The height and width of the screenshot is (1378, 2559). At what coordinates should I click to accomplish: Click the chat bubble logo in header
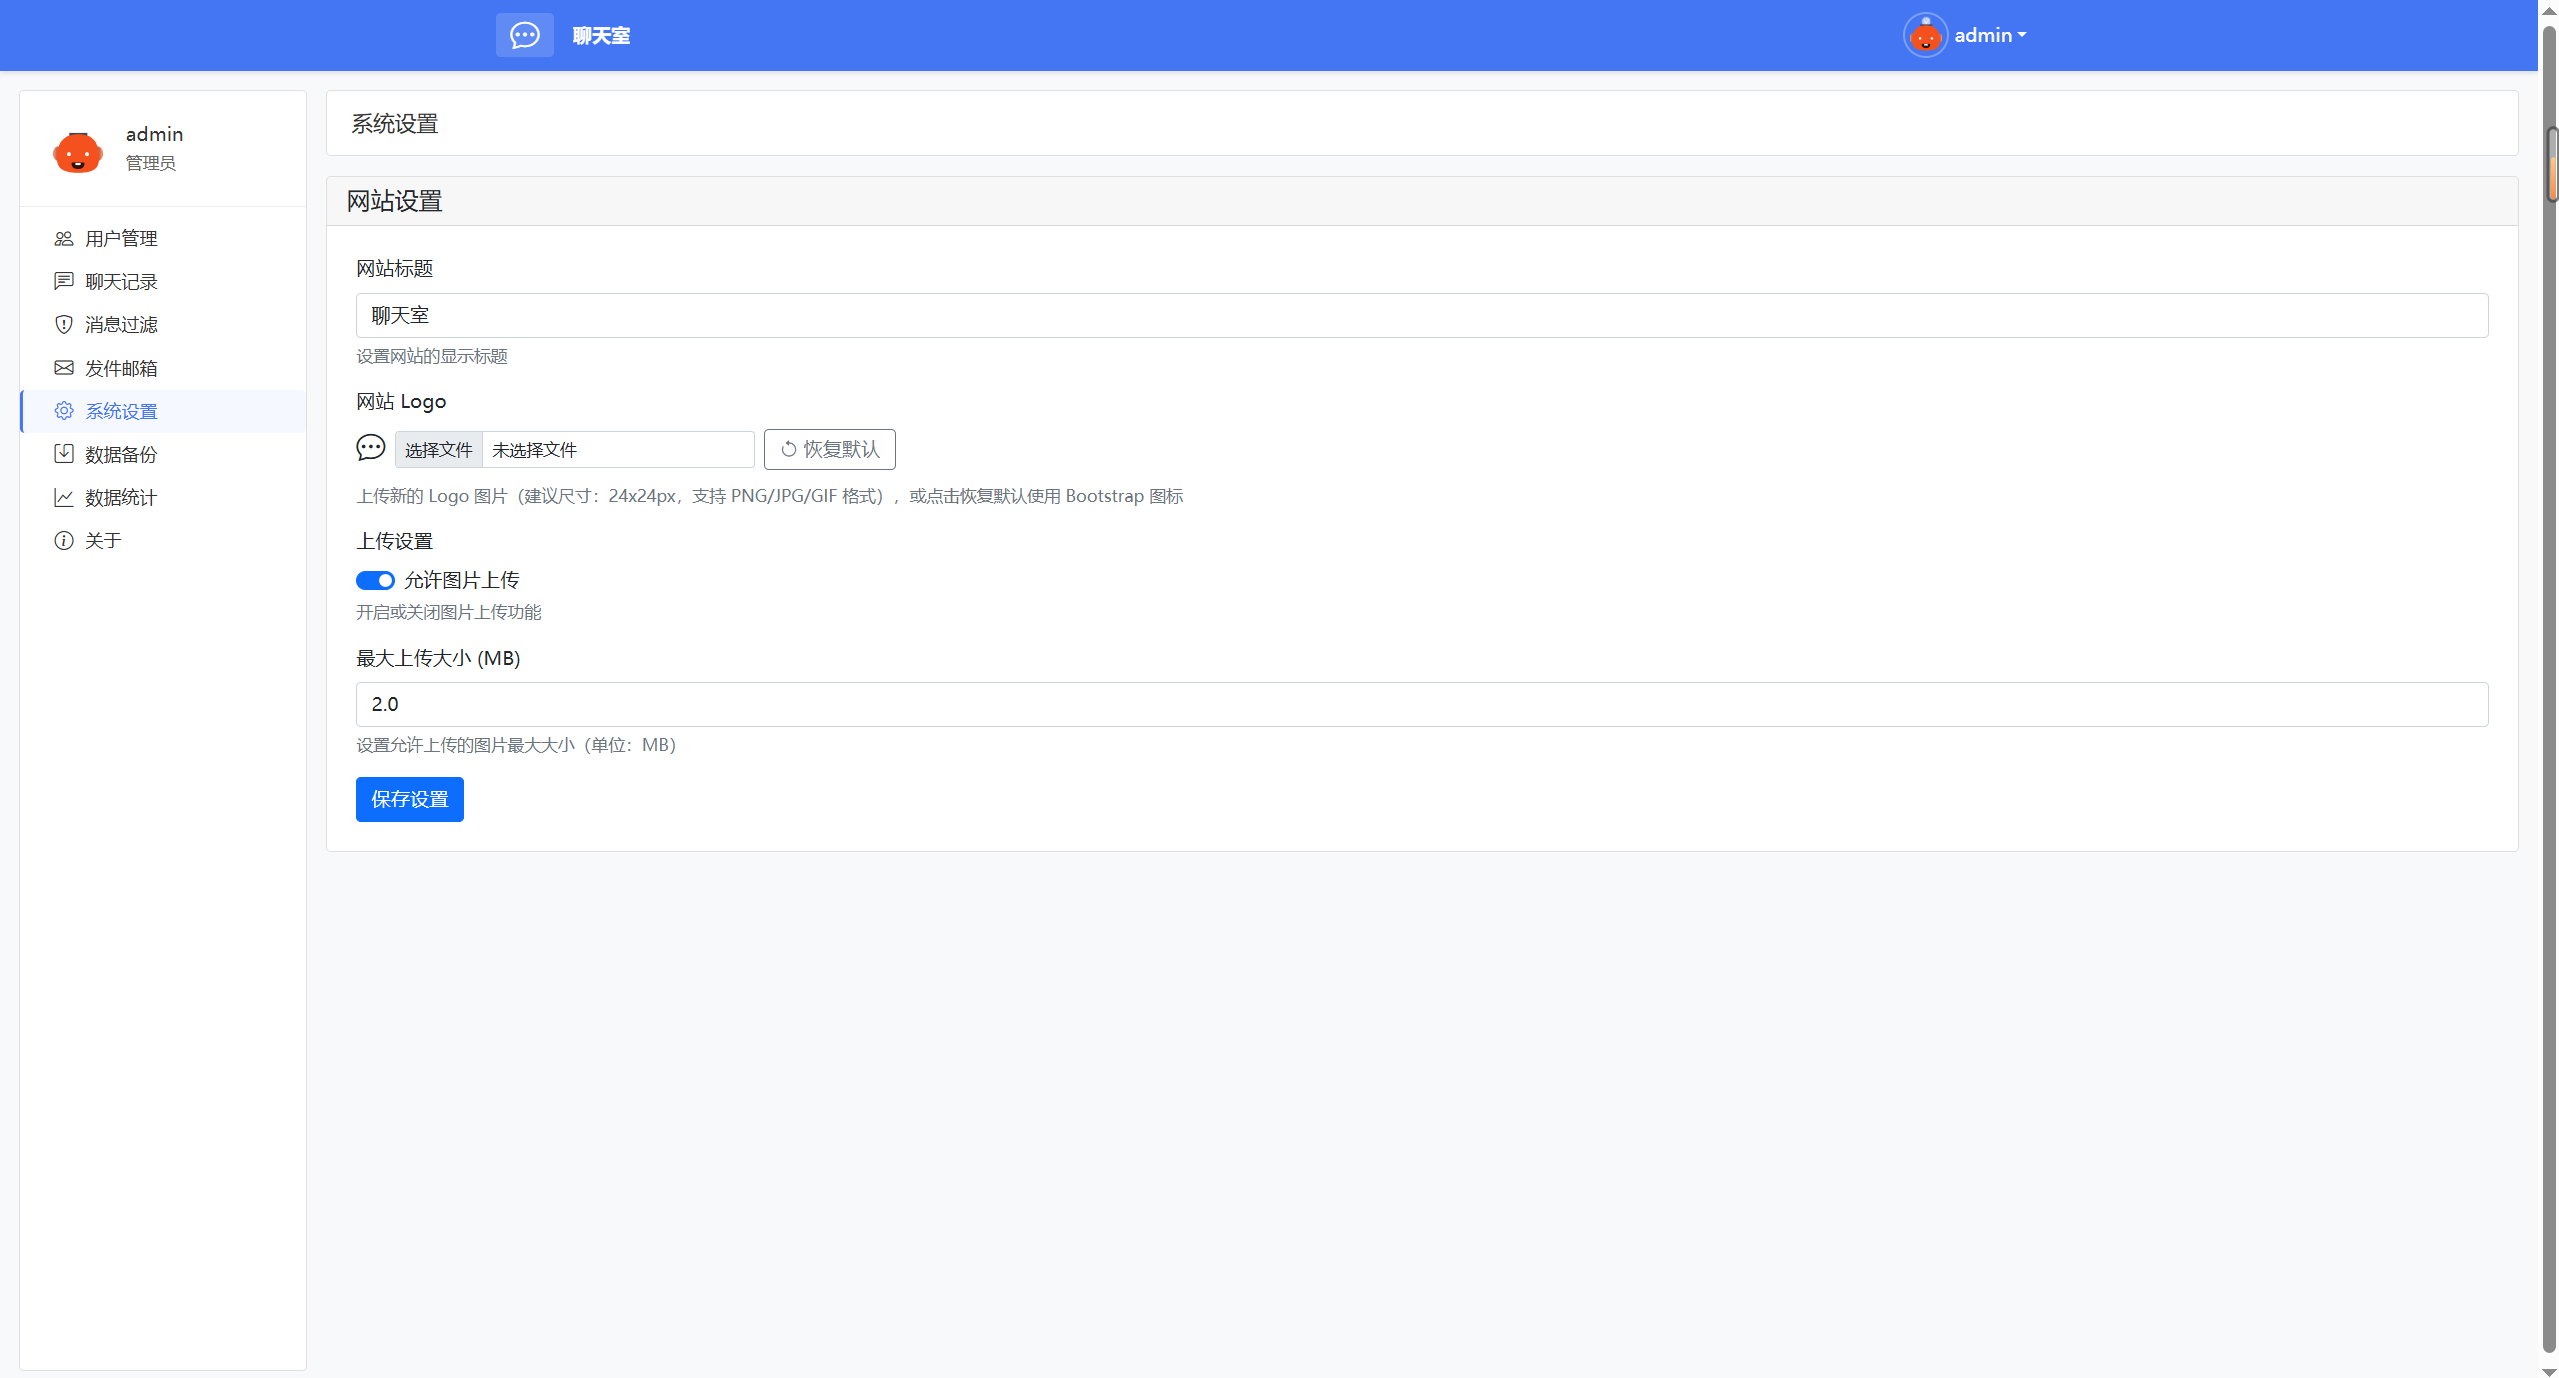(x=524, y=35)
